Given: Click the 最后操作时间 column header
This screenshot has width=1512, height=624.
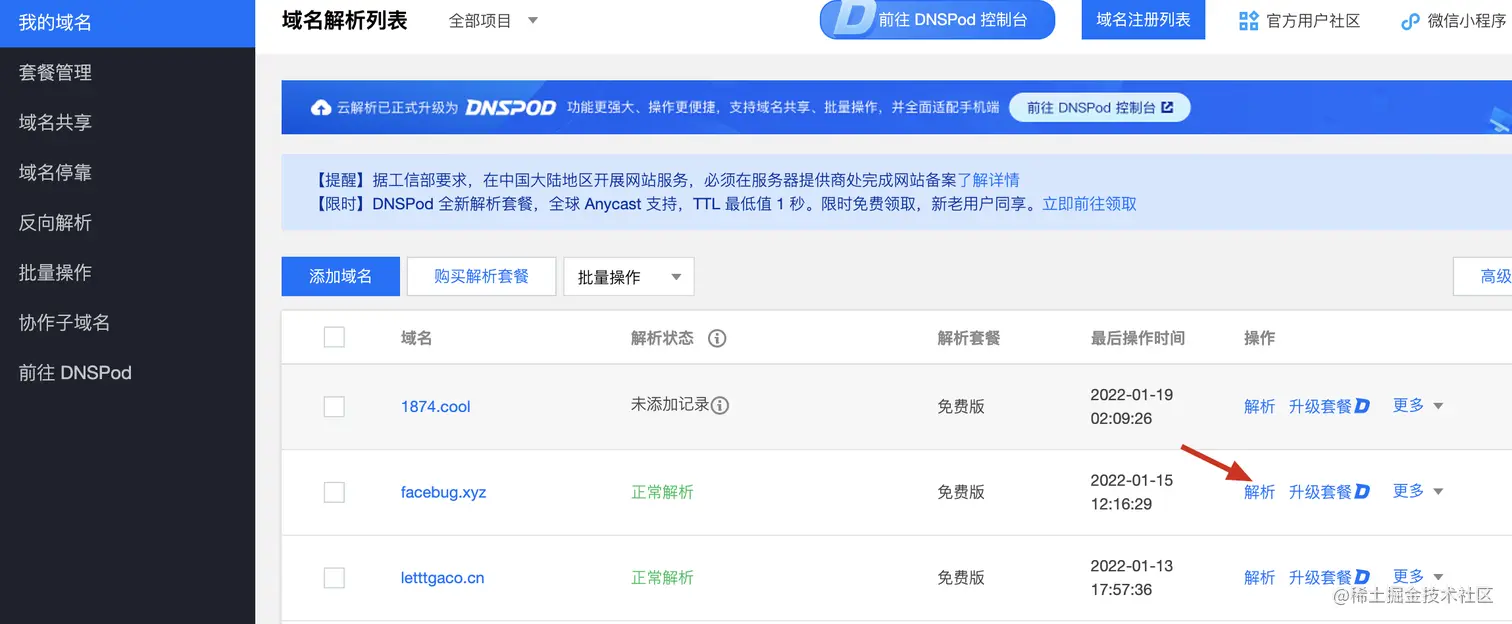Looking at the screenshot, I should 1138,338.
